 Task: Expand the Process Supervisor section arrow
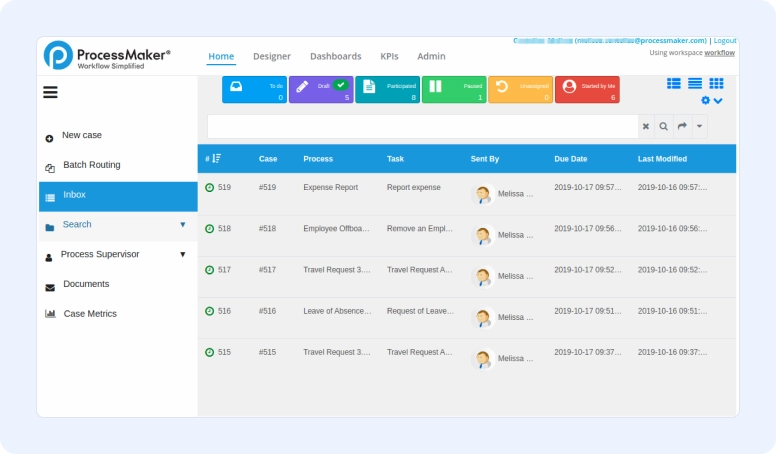[x=183, y=254]
